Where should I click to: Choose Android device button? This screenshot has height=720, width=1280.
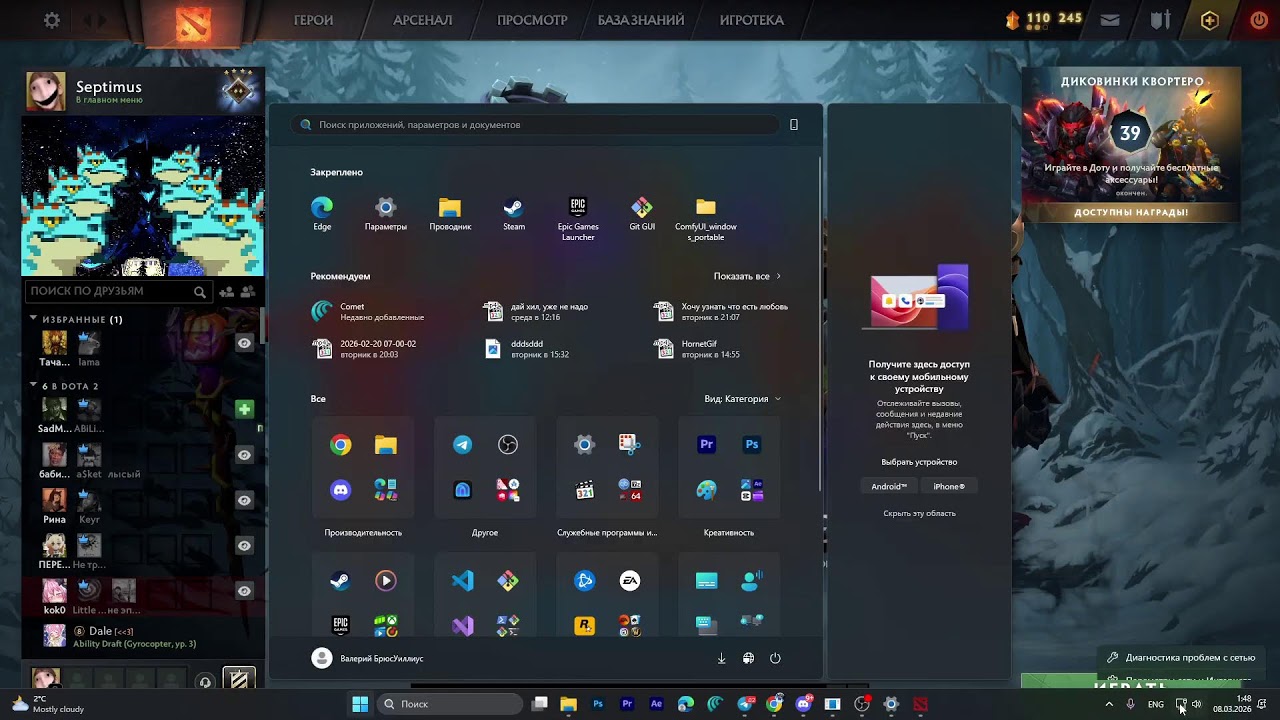[889, 487]
